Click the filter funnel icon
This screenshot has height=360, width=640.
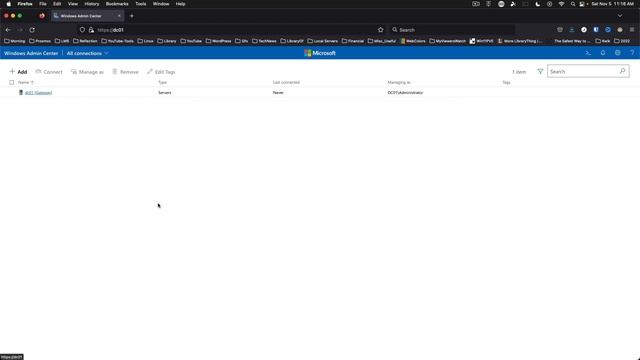[x=540, y=71]
